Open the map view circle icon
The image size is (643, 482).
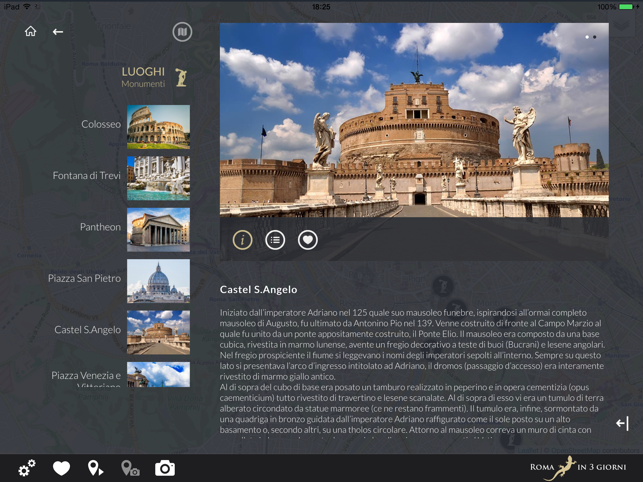point(182,32)
